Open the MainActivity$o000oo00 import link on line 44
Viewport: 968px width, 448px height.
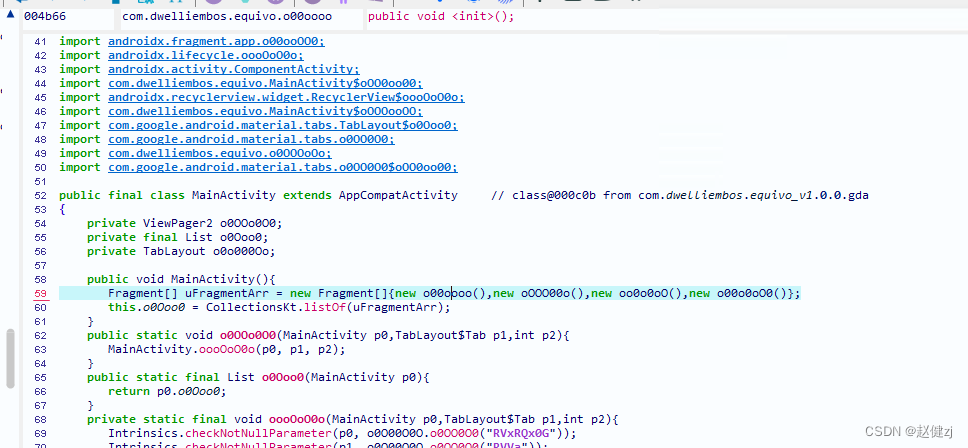(265, 83)
